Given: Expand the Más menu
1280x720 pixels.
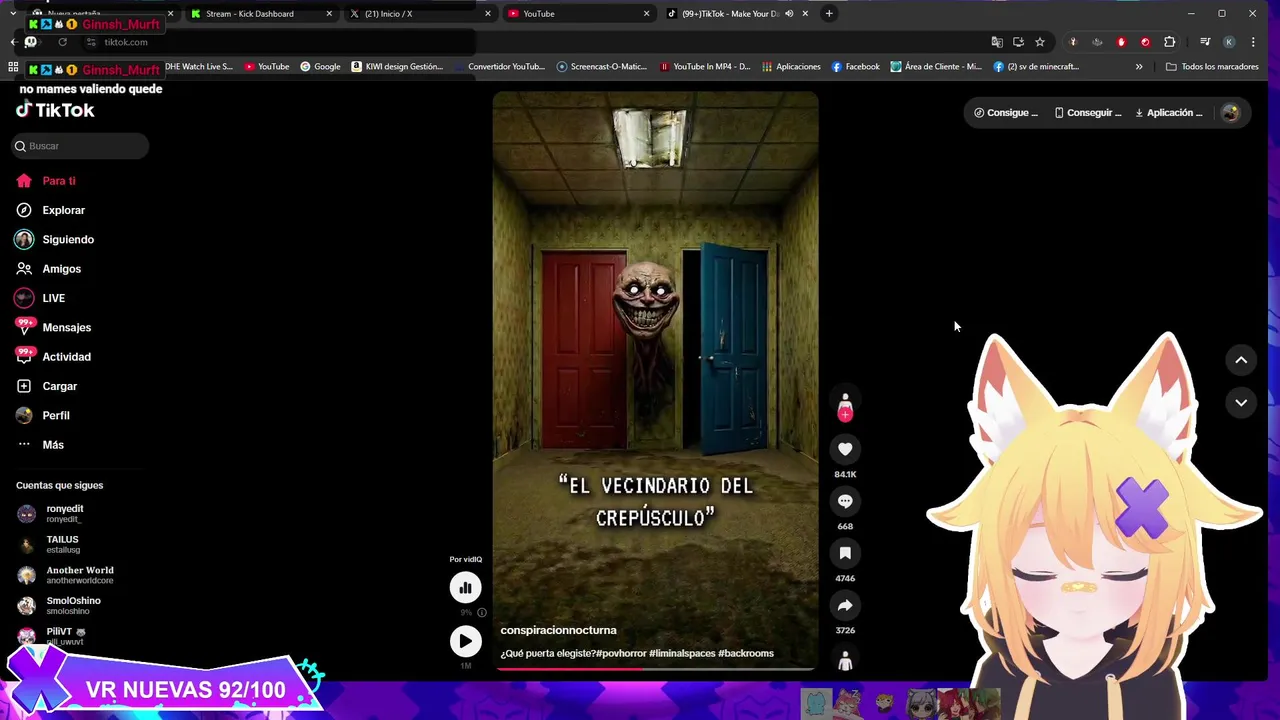Looking at the screenshot, I should [x=40, y=445].
